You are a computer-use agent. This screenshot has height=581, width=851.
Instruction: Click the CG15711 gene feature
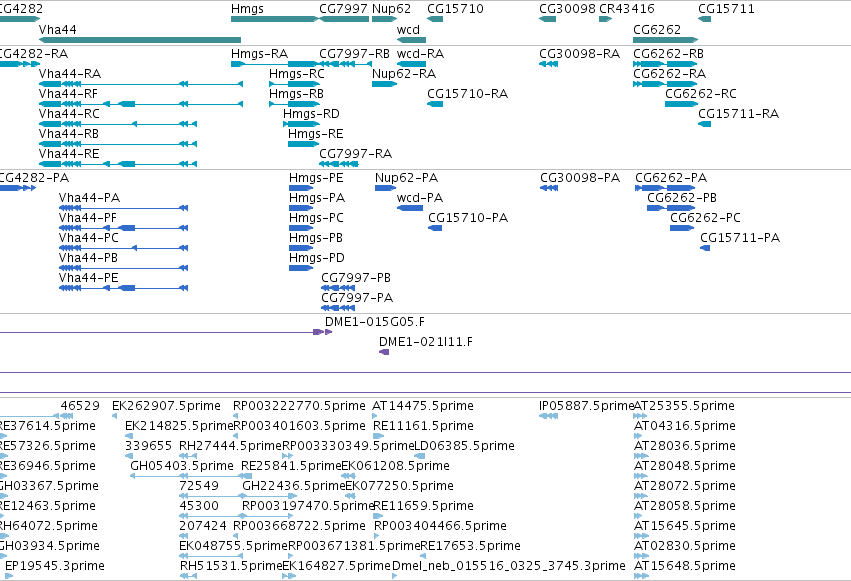pos(704,19)
